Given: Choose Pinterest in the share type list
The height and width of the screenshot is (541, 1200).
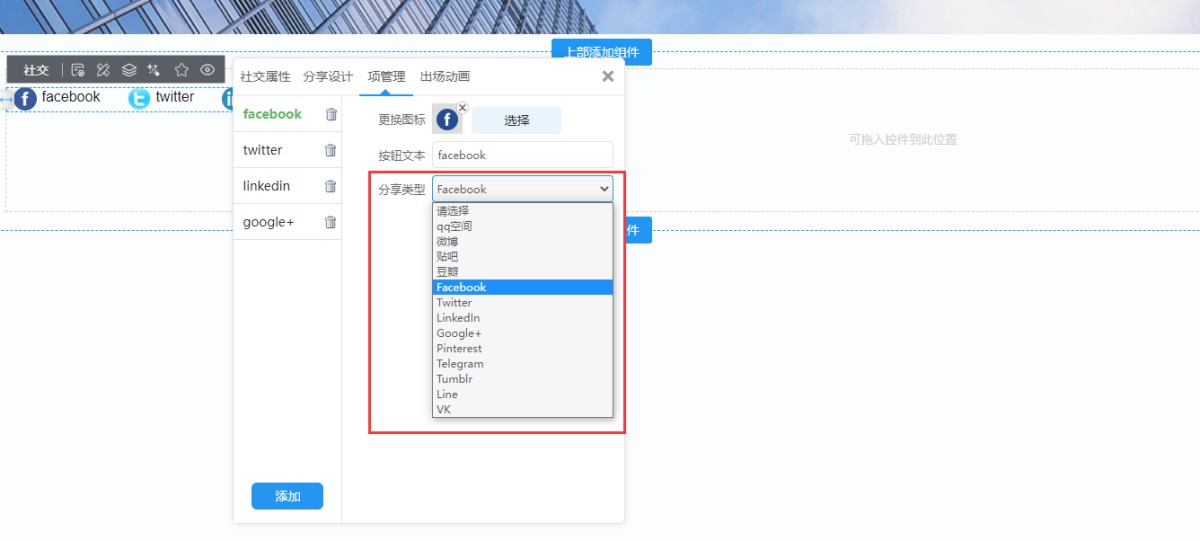Looking at the screenshot, I should point(523,348).
